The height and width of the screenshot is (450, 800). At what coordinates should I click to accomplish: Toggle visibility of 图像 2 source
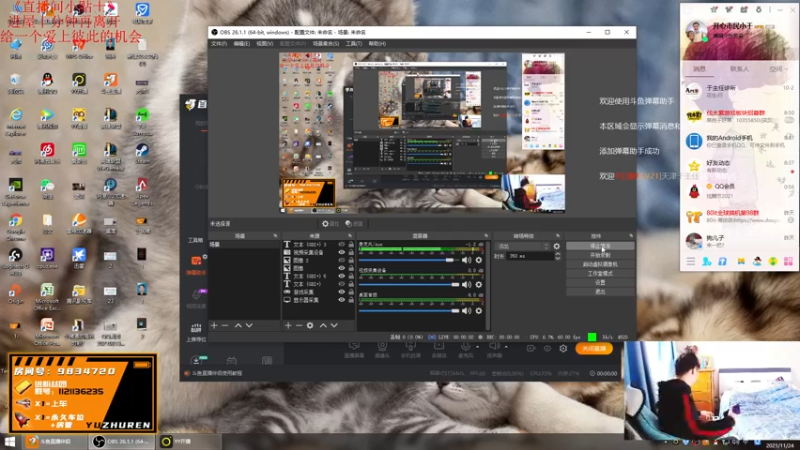click(x=341, y=260)
